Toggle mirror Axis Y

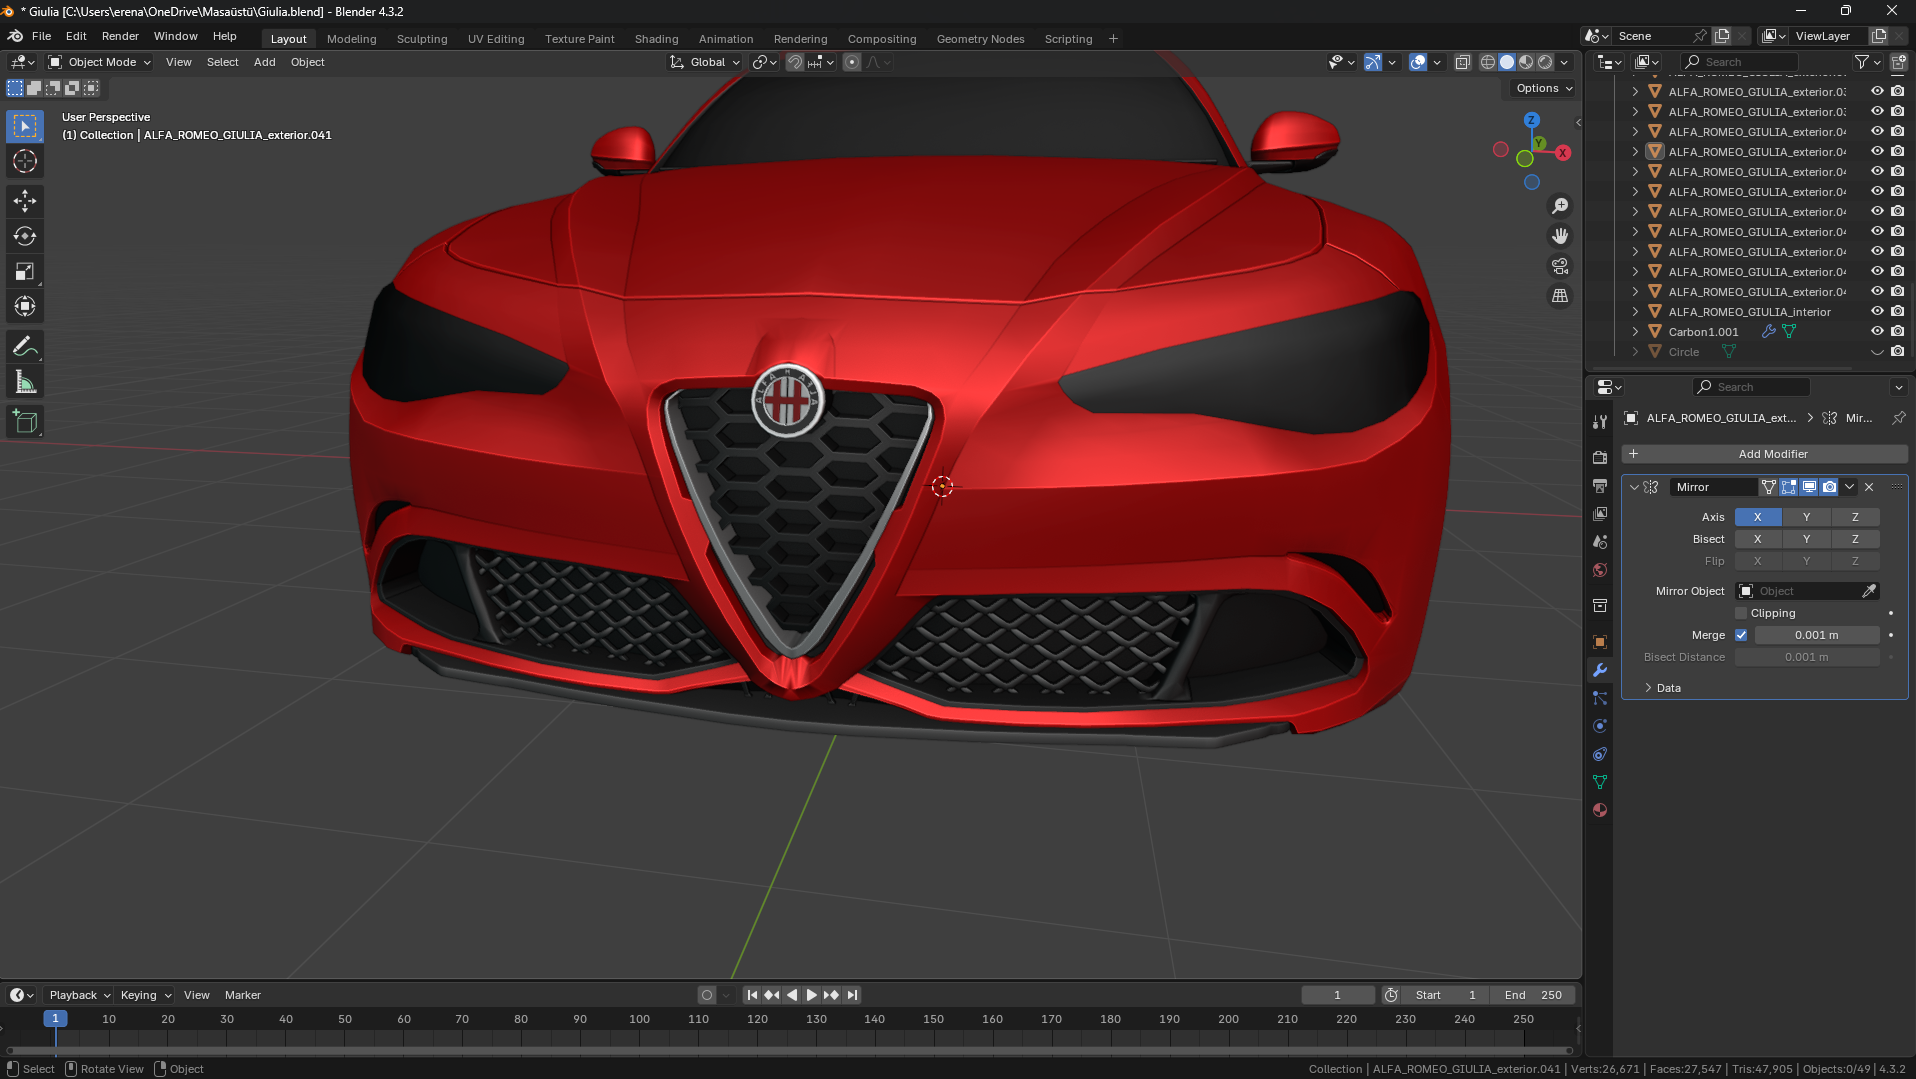(x=1806, y=517)
